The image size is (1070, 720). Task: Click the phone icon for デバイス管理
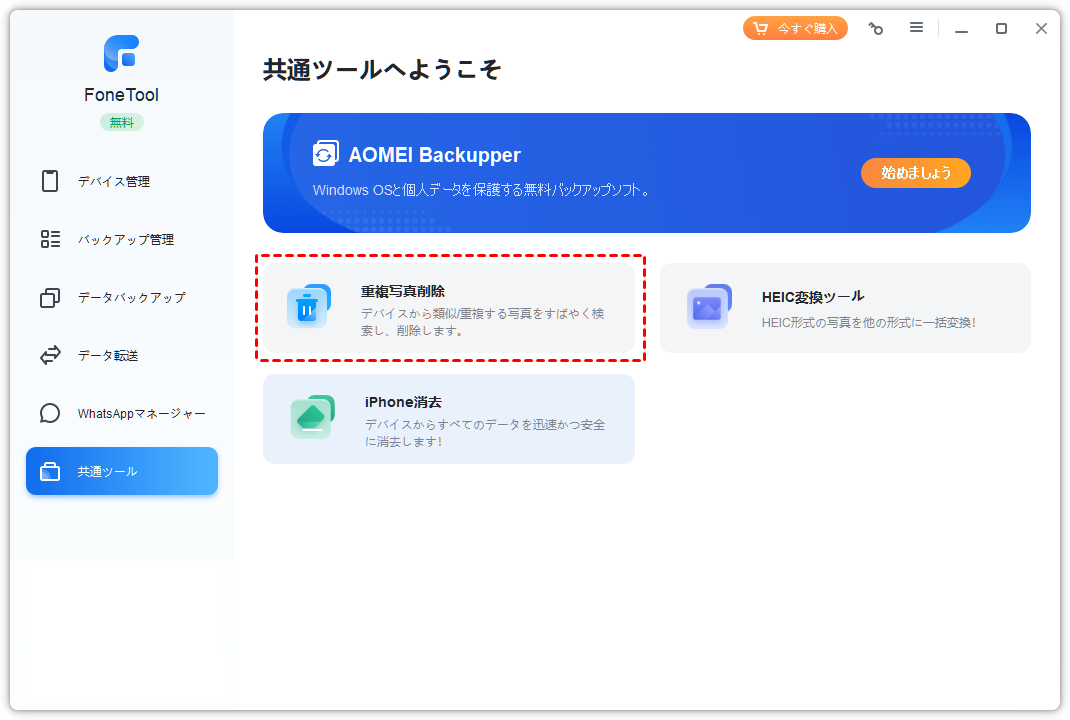[50, 181]
